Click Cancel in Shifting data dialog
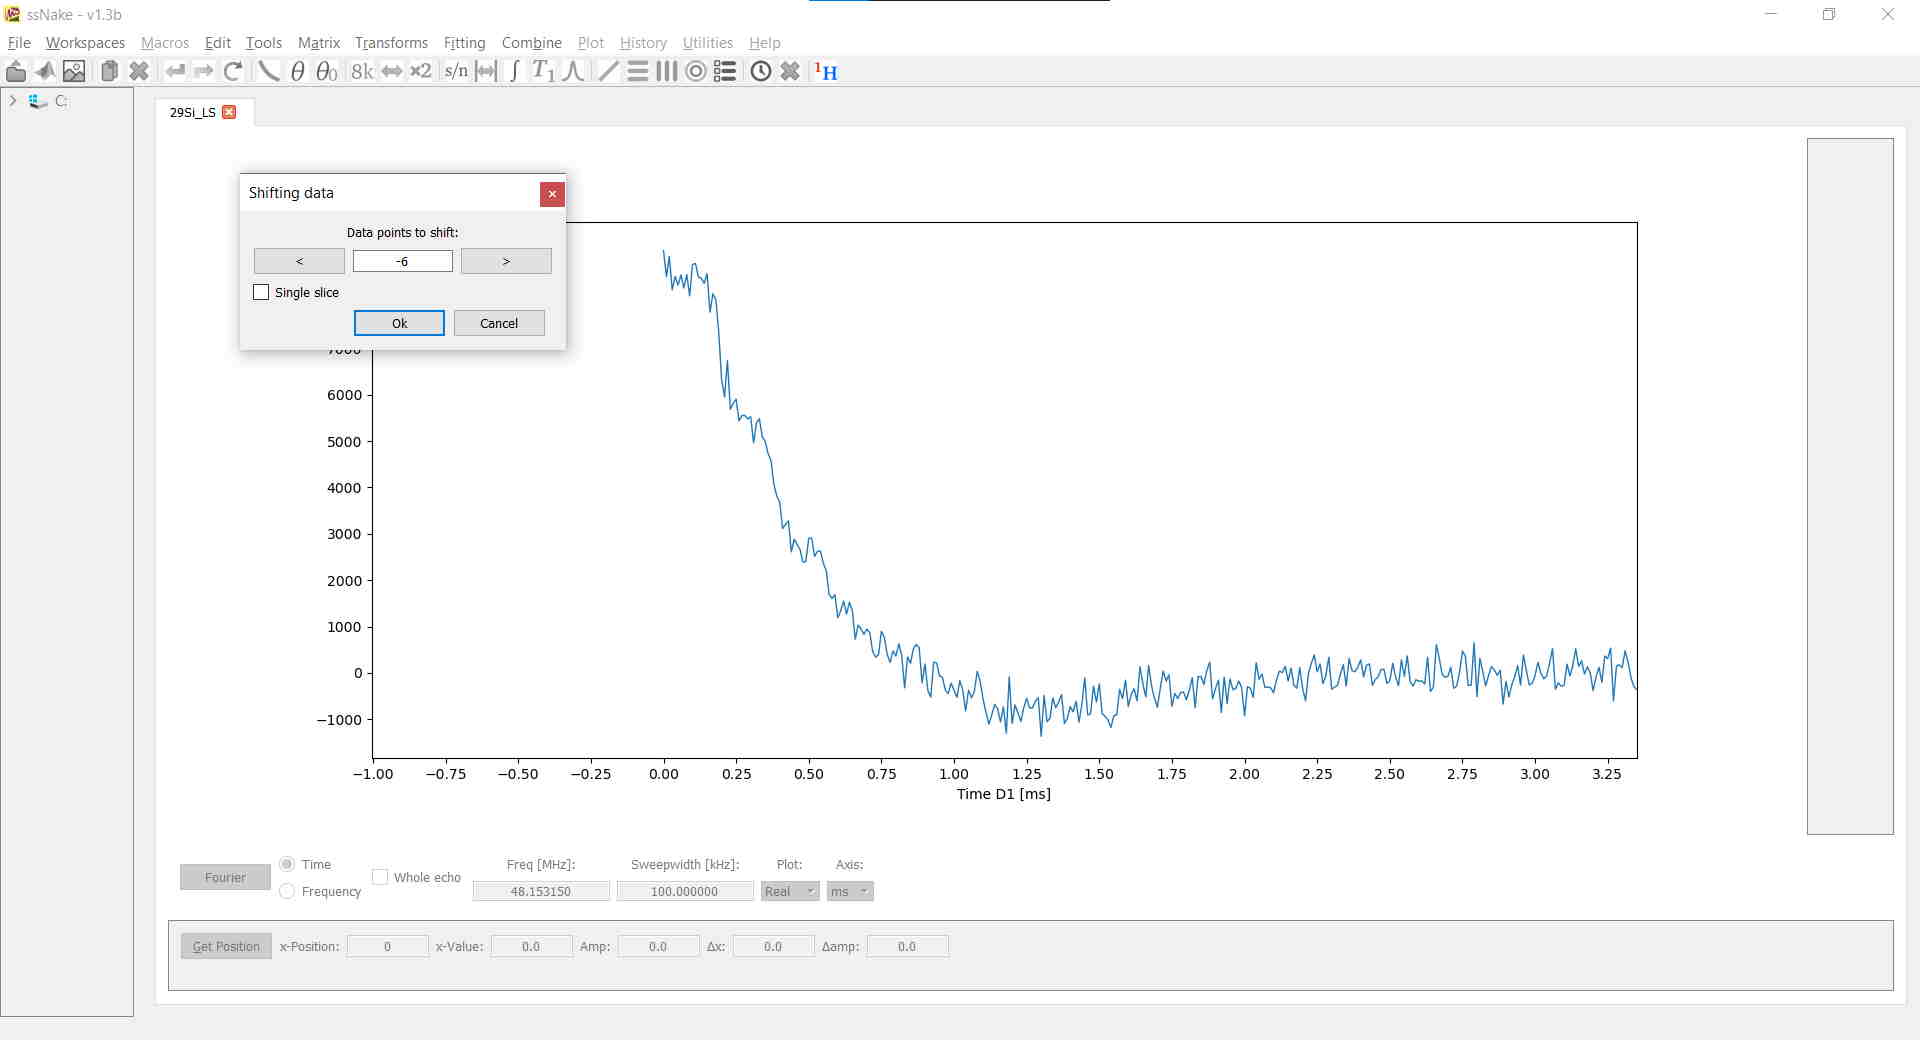 coord(499,323)
